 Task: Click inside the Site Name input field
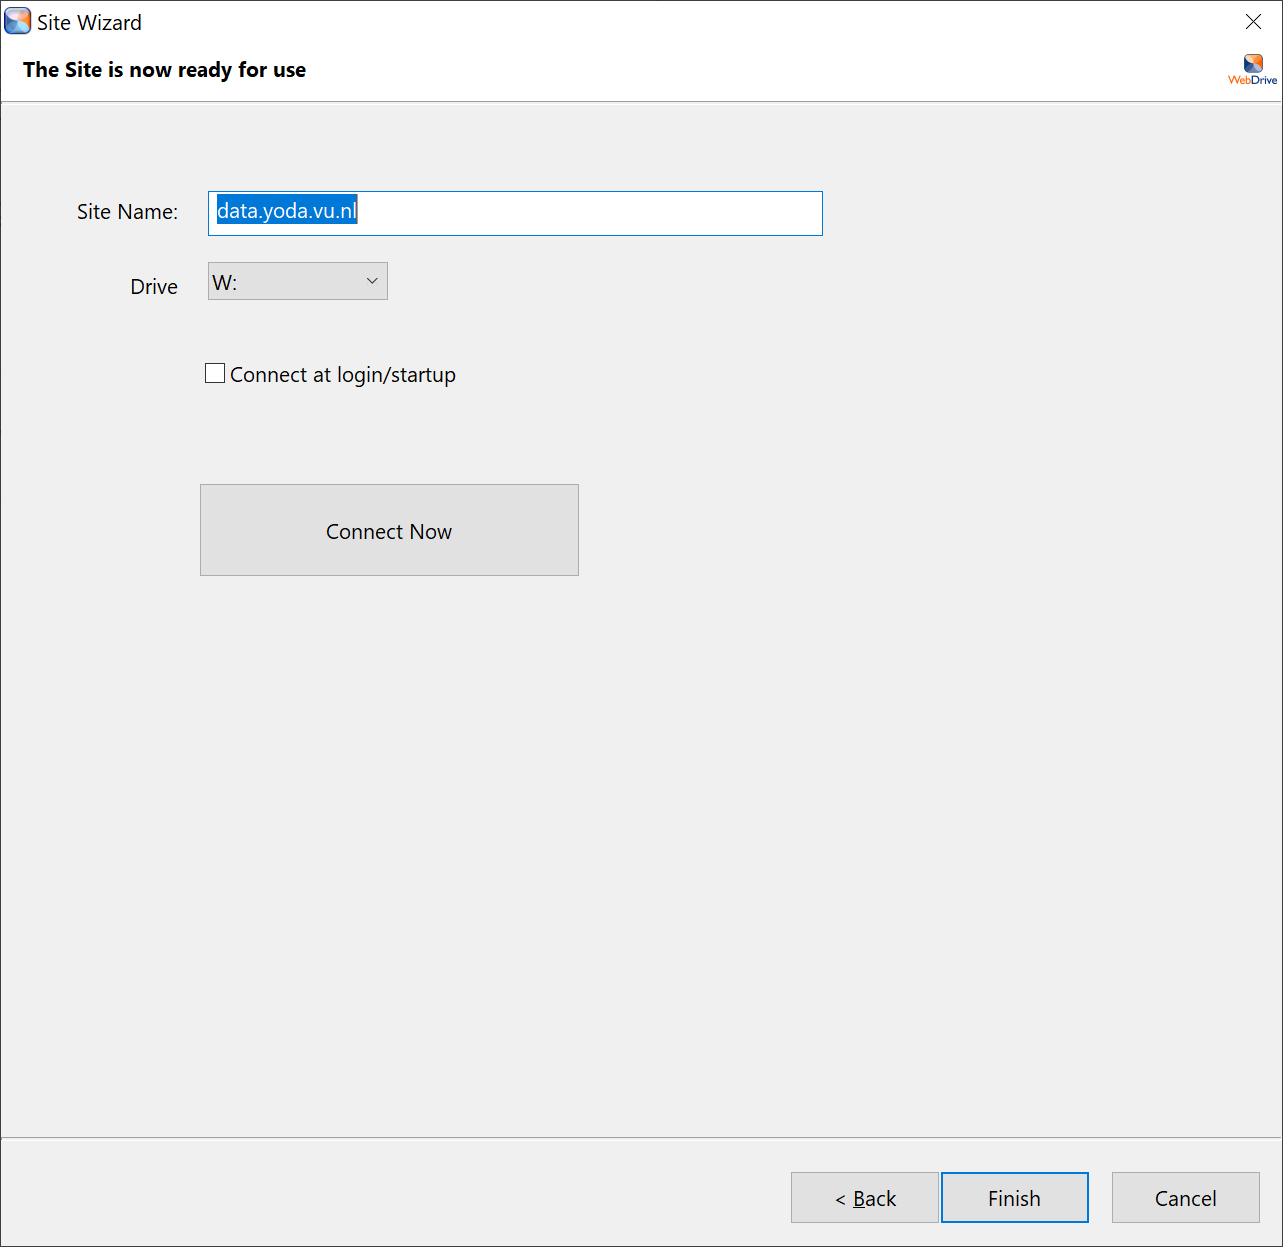click(x=514, y=213)
